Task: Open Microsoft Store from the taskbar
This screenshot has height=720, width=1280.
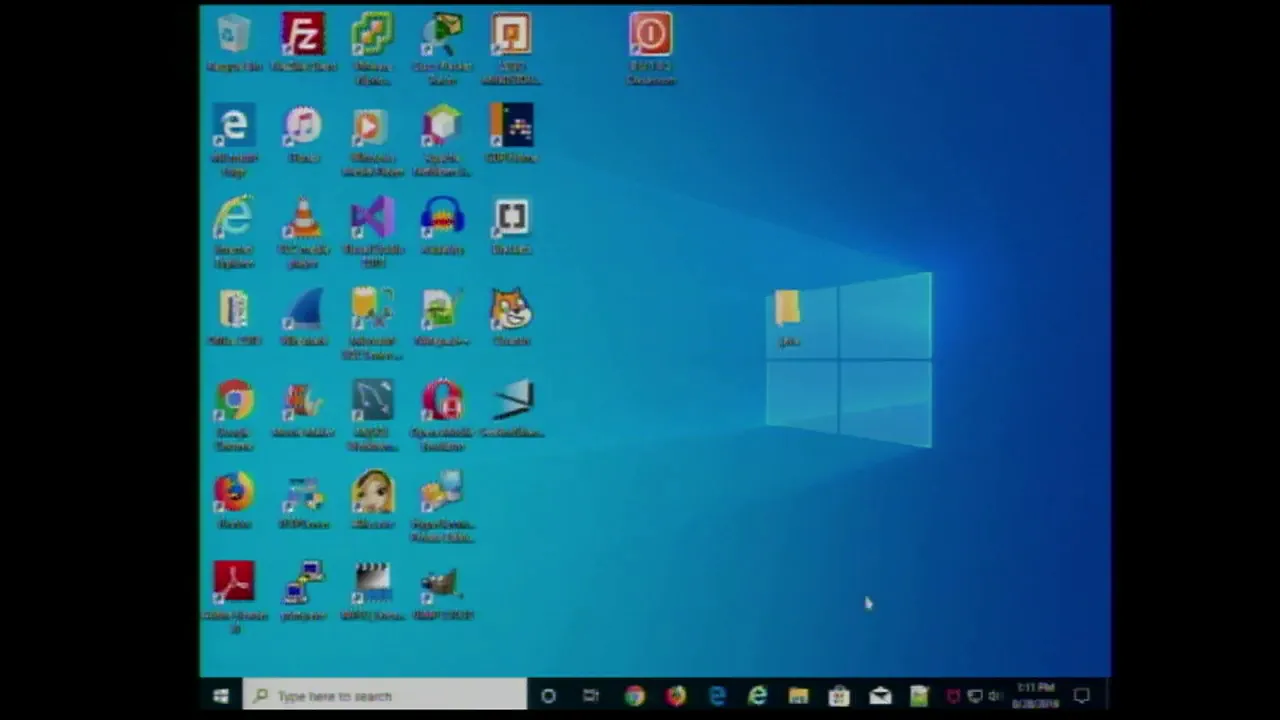Action: [x=839, y=696]
